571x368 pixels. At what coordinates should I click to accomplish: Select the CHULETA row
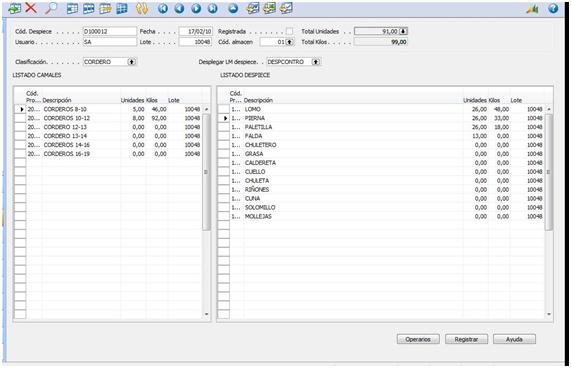click(x=381, y=181)
